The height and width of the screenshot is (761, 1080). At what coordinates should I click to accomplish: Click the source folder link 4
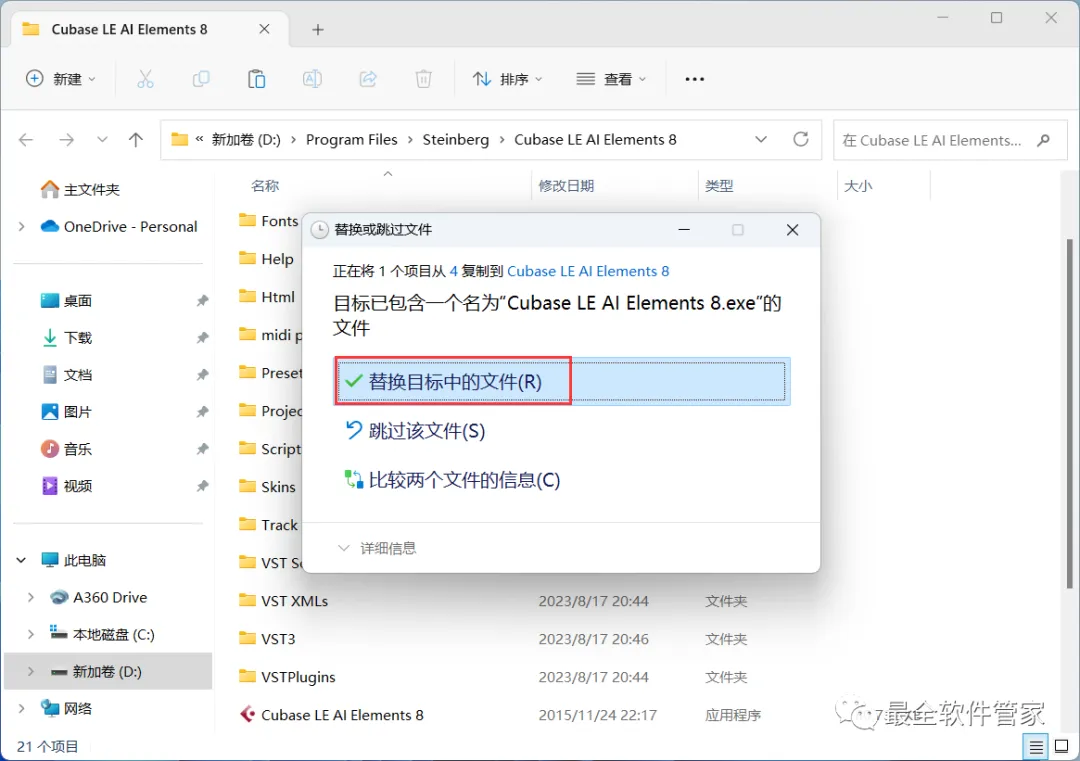click(453, 271)
